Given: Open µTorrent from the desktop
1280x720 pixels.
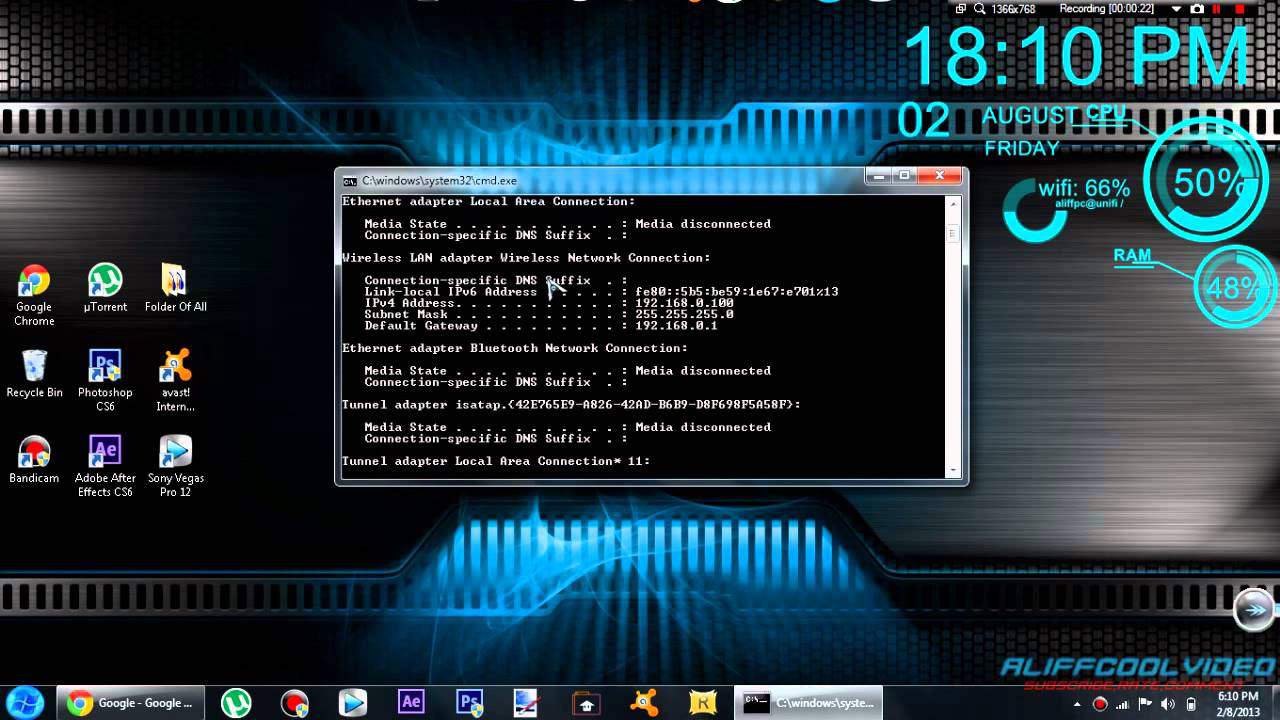Looking at the screenshot, I should pos(105,281).
